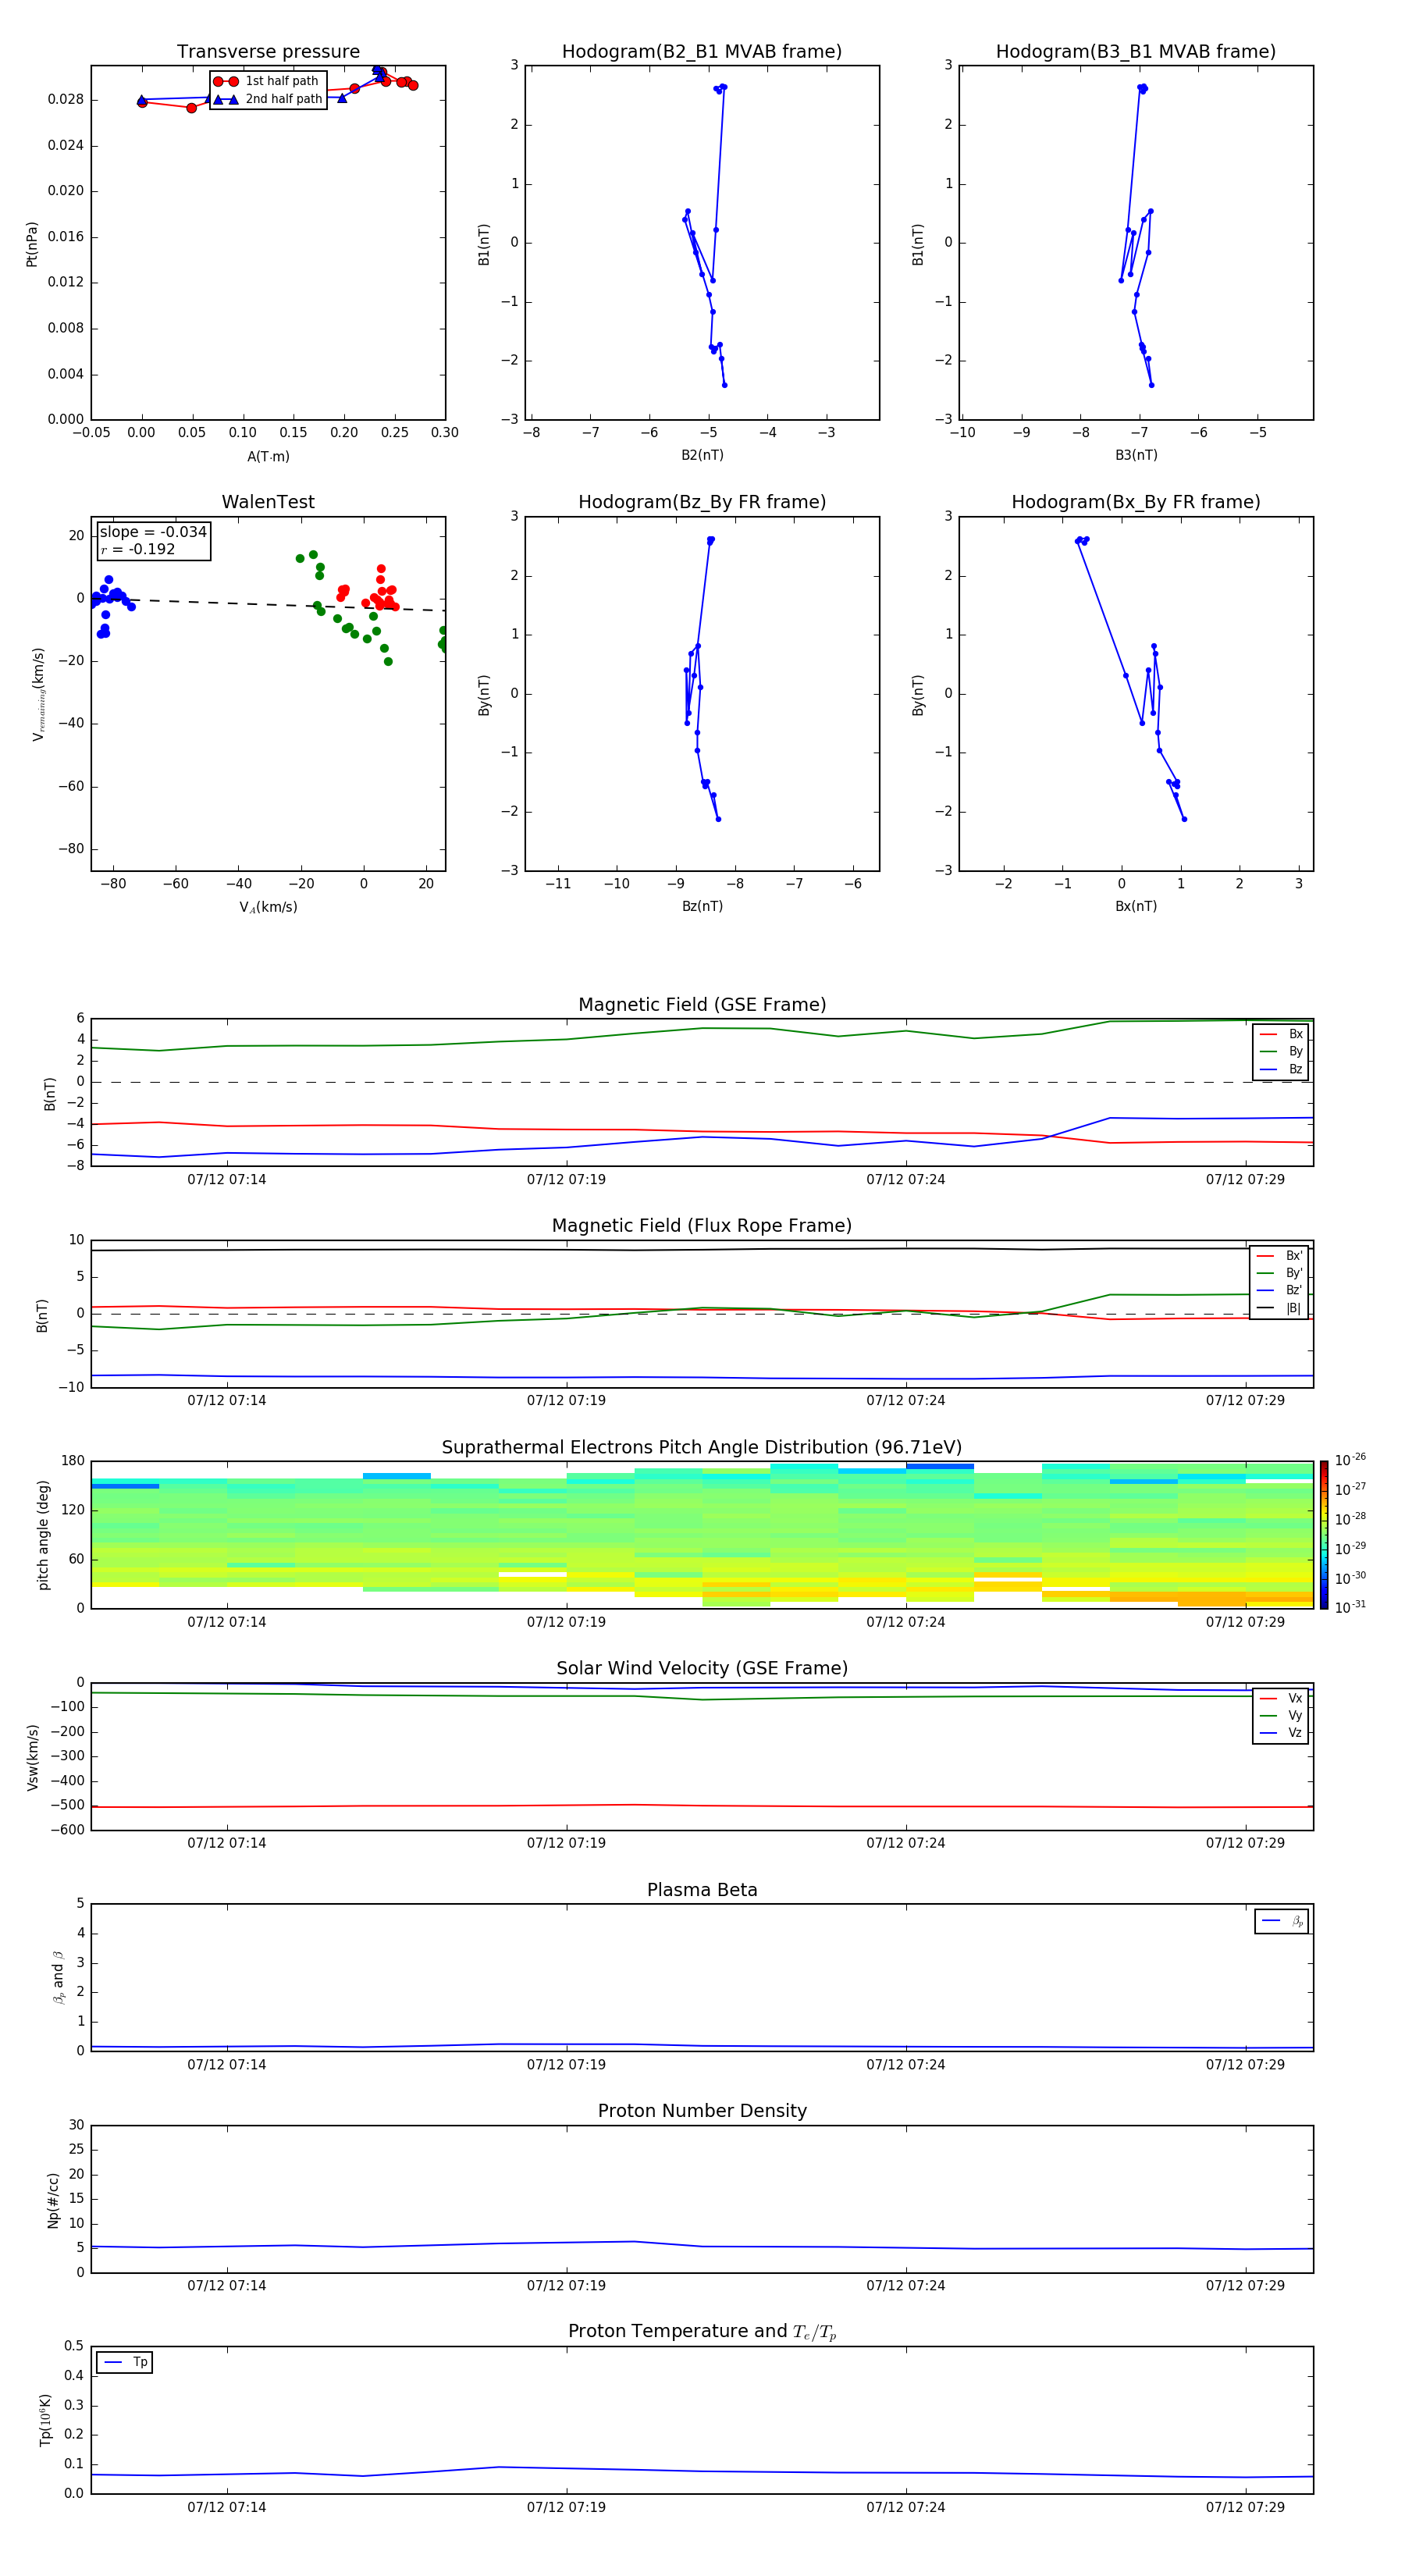Click the 'Np(#/cc)' axis label
Image resolution: width=1405 pixels, height=2576 pixels.
click(53, 2199)
